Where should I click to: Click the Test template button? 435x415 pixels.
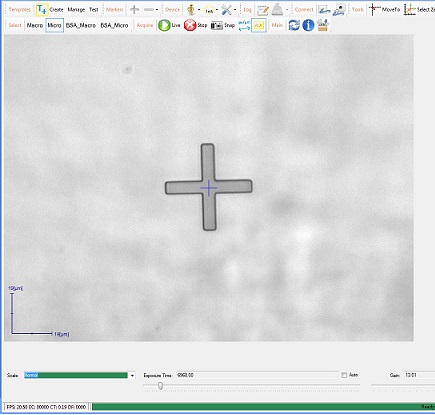click(94, 10)
